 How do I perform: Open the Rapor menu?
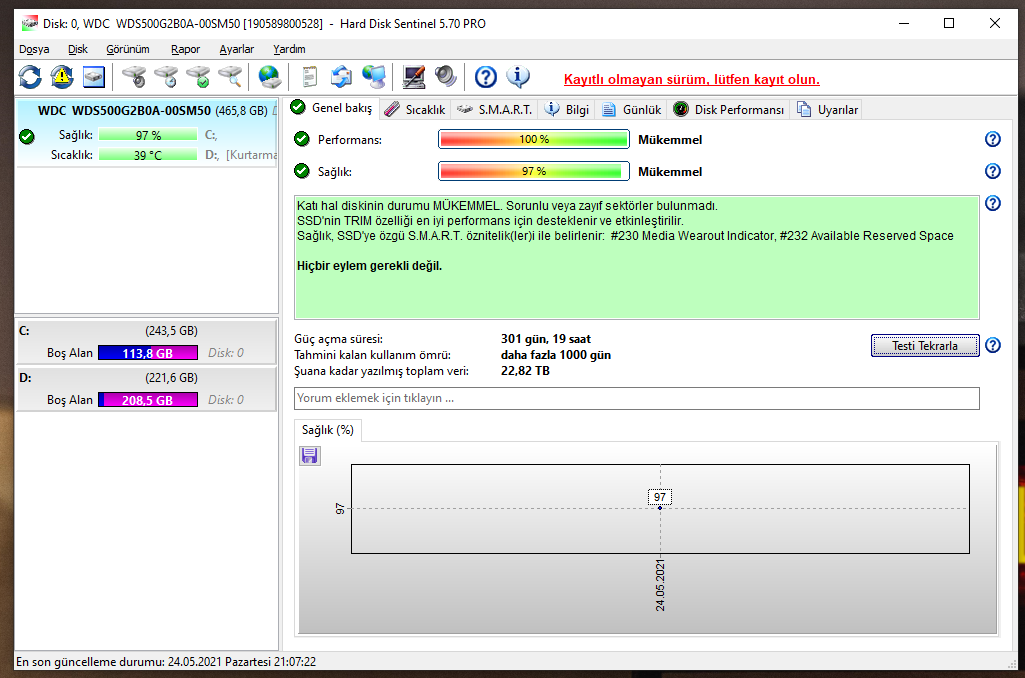pos(186,49)
